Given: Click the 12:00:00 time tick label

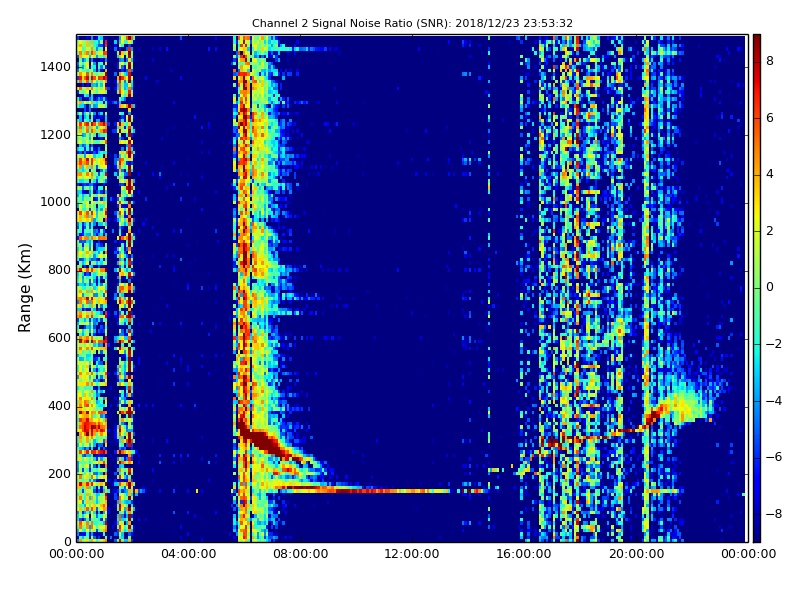Looking at the screenshot, I should [412, 554].
